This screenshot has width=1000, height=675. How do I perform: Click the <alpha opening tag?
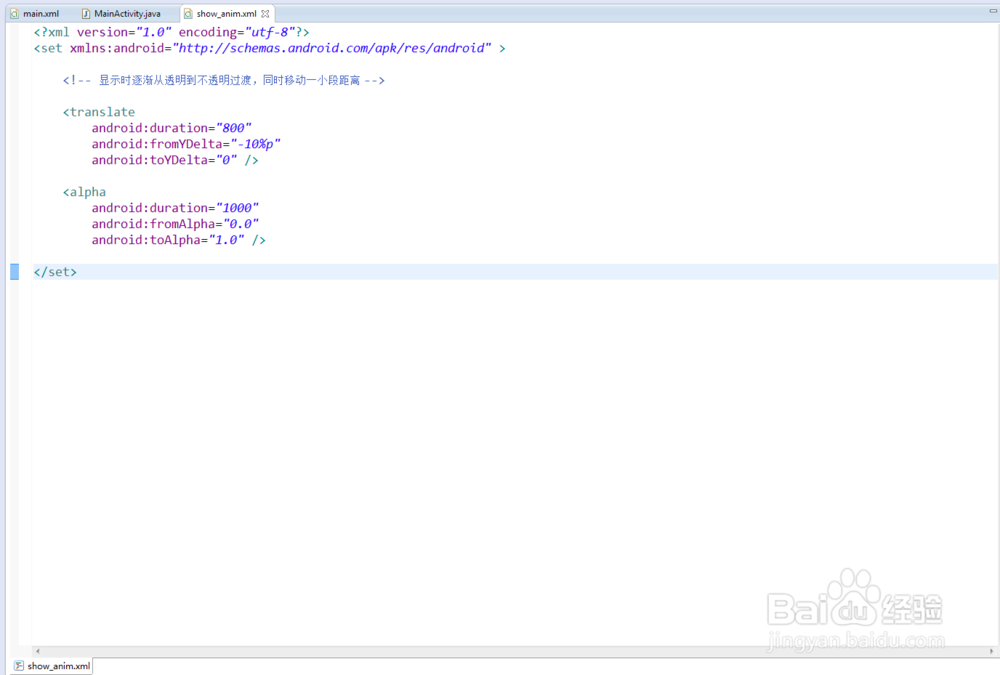(x=84, y=191)
